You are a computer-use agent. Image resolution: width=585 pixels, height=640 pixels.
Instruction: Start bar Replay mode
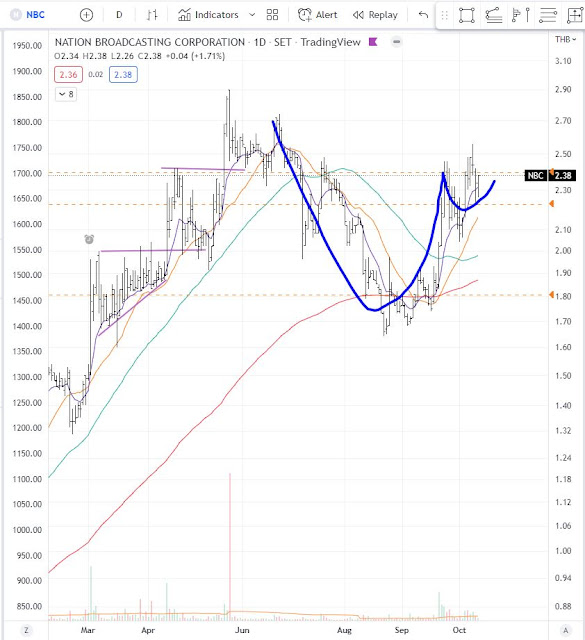pyautogui.click(x=375, y=15)
